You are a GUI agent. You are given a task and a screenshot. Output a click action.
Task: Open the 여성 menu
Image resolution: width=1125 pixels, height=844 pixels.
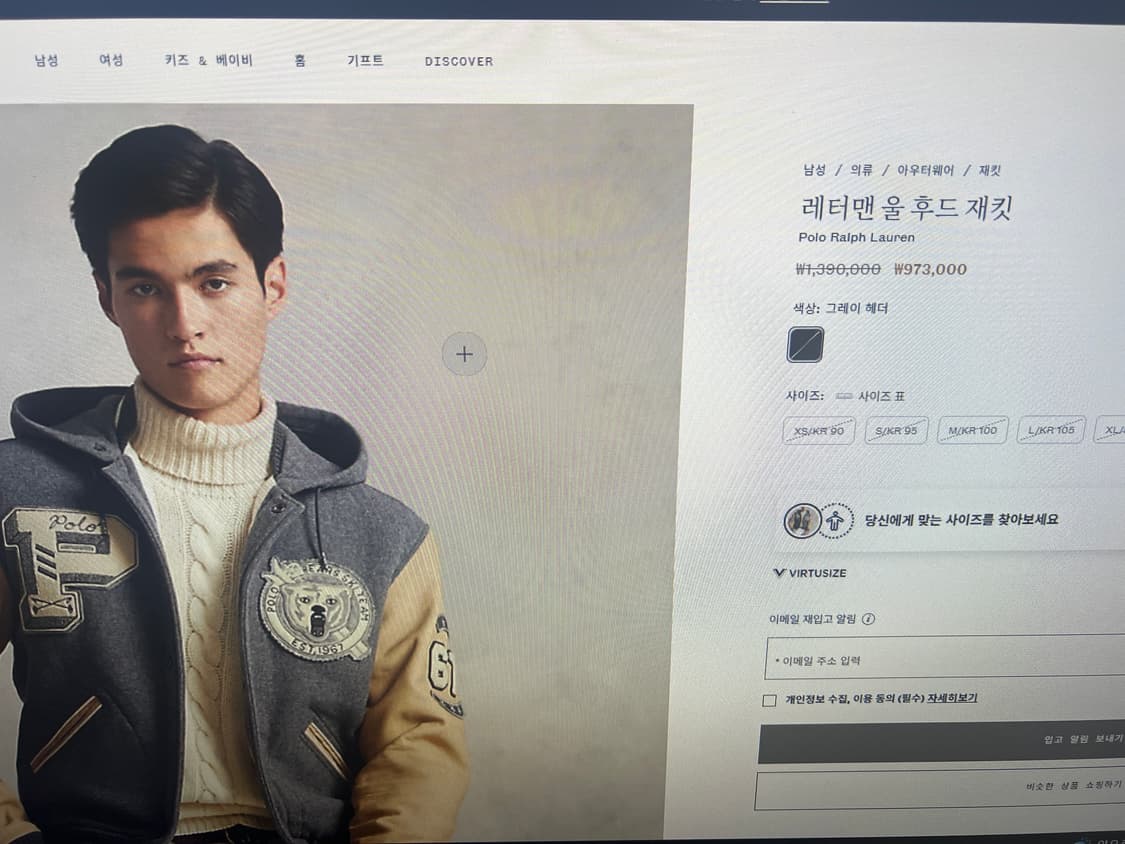[x=111, y=60]
